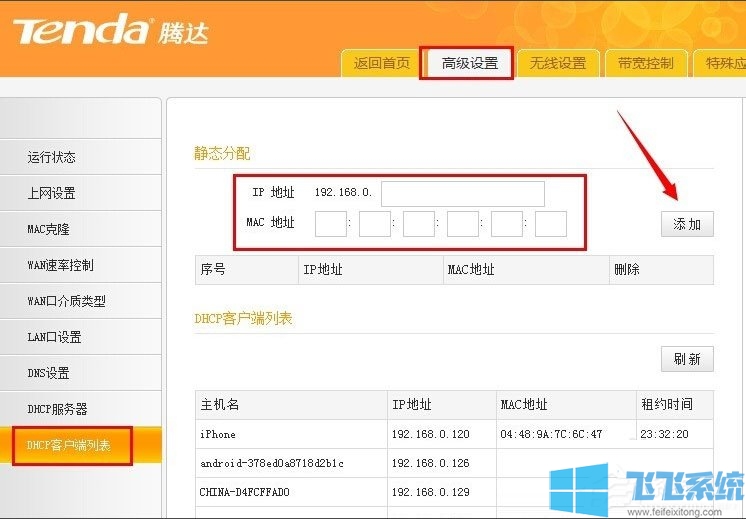Viewport: 746px width, 519px height.
Task: Switch to the 高级设置 tab
Action: [x=469, y=63]
